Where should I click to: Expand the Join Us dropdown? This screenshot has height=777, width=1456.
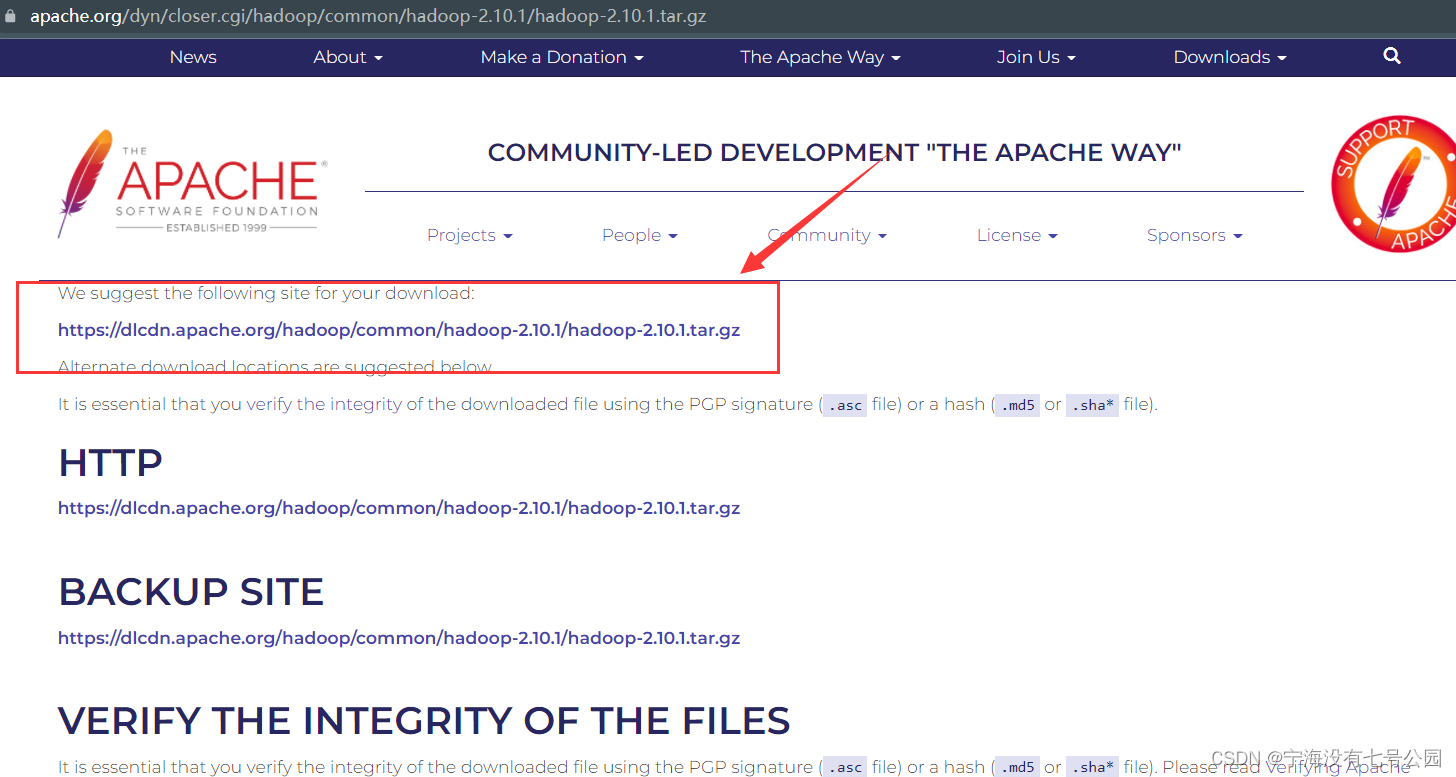1036,57
